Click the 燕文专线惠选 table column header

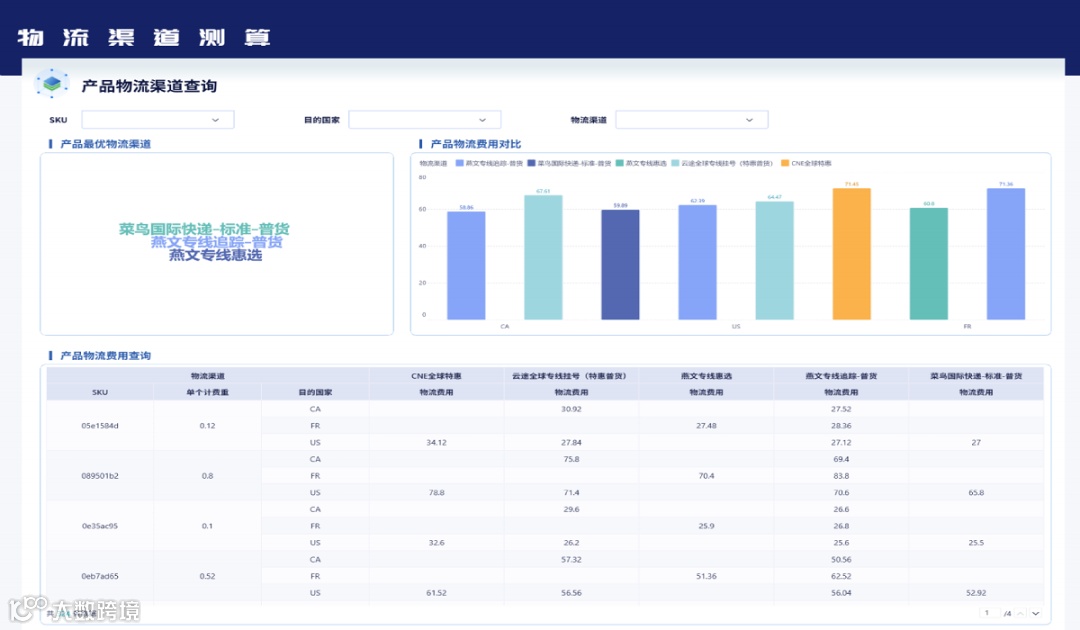click(707, 376)
